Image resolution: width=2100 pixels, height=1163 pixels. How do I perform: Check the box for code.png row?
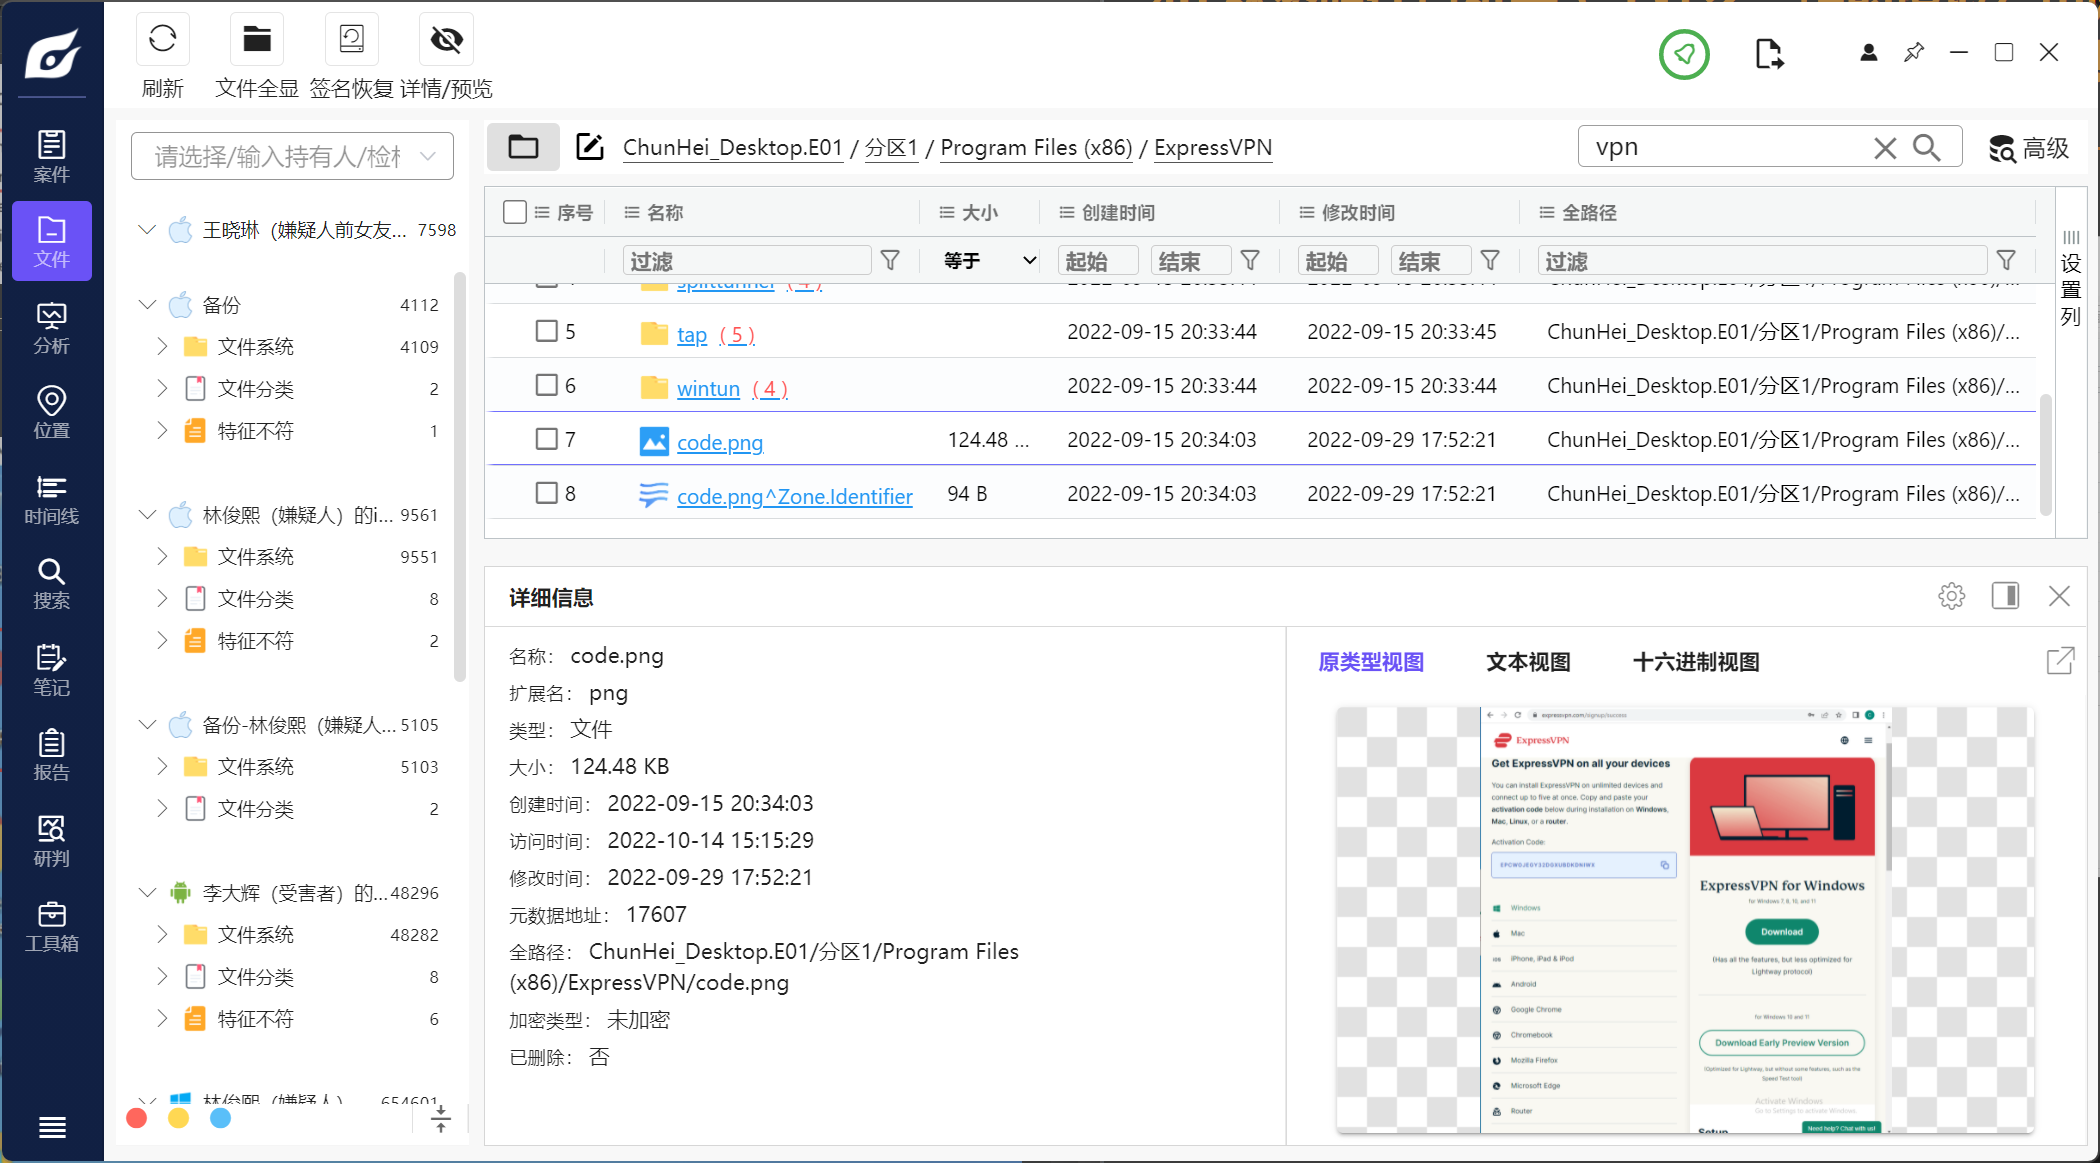[x=546, y=439]
